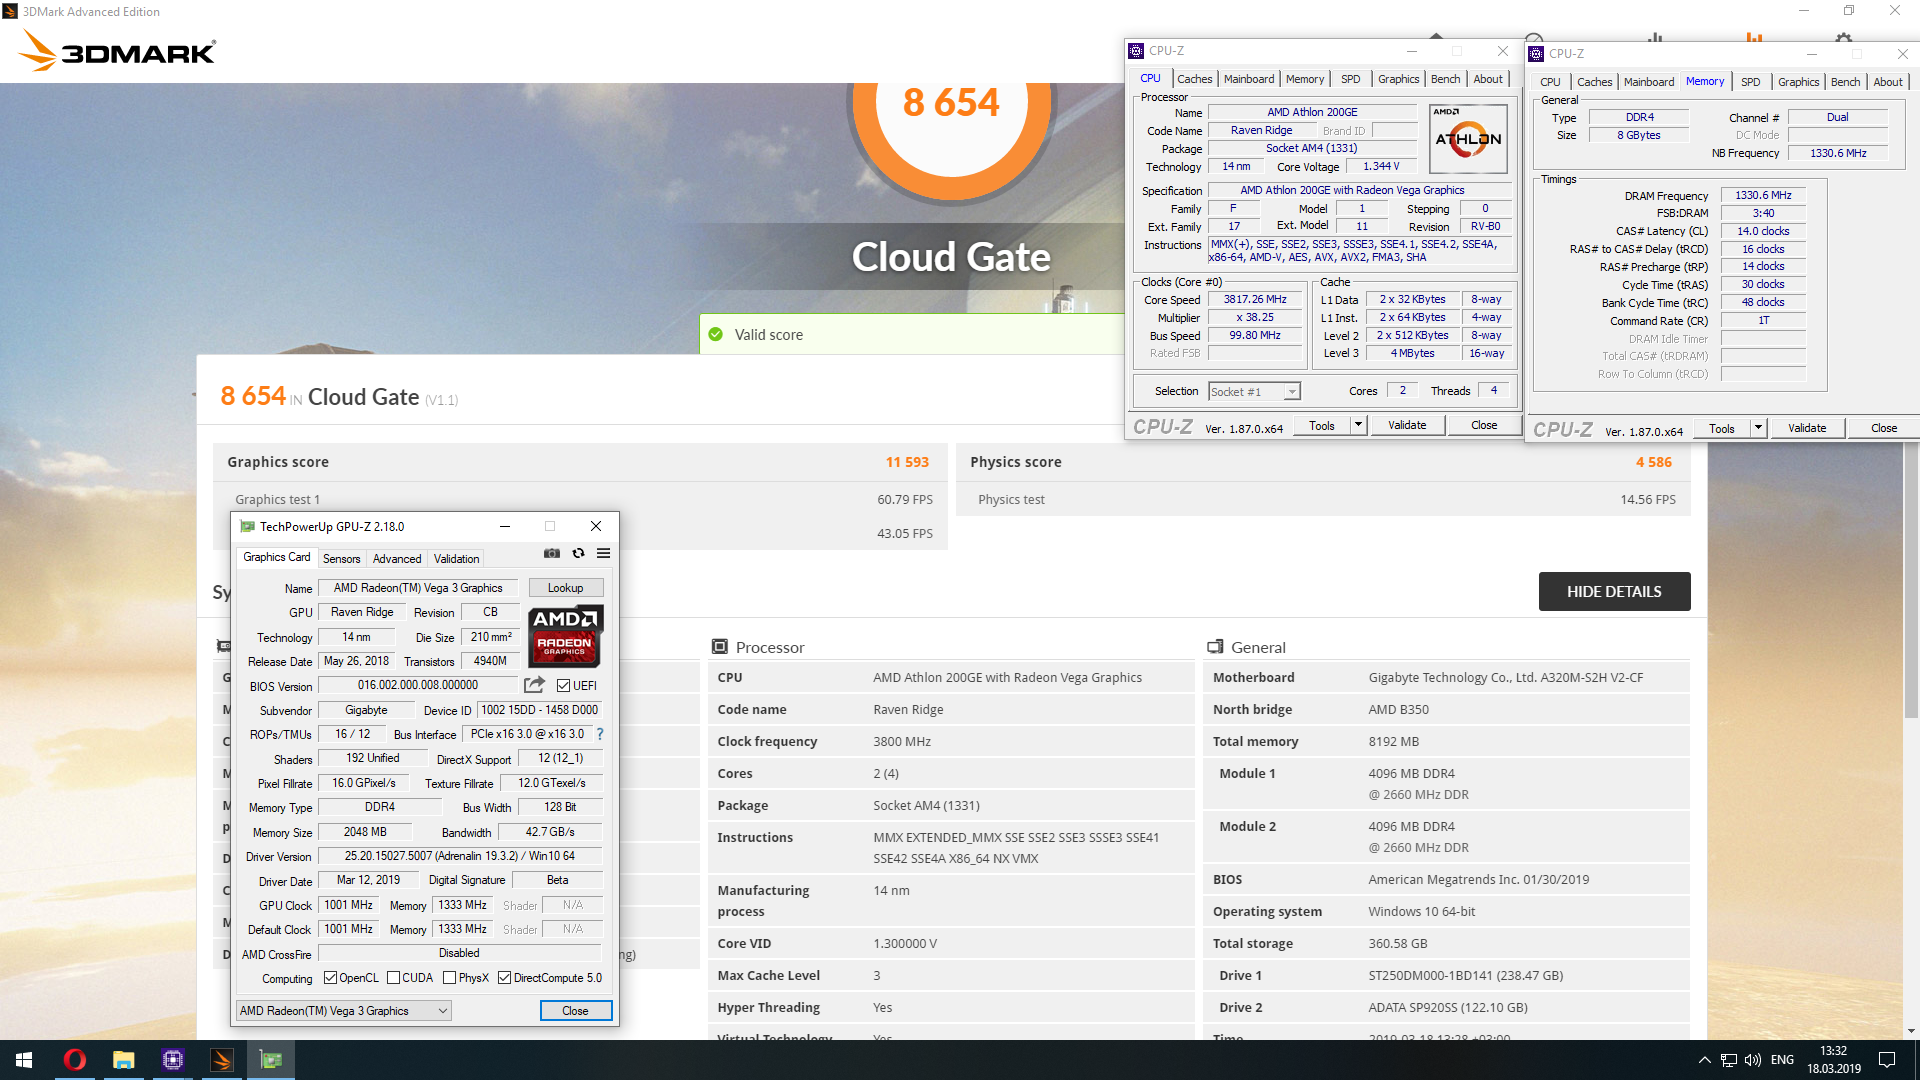Image resolution: width=1920 pixels, height=1080 pixels.
Task: Toggle the CUDA checkbox
Action: coord(394,978)
